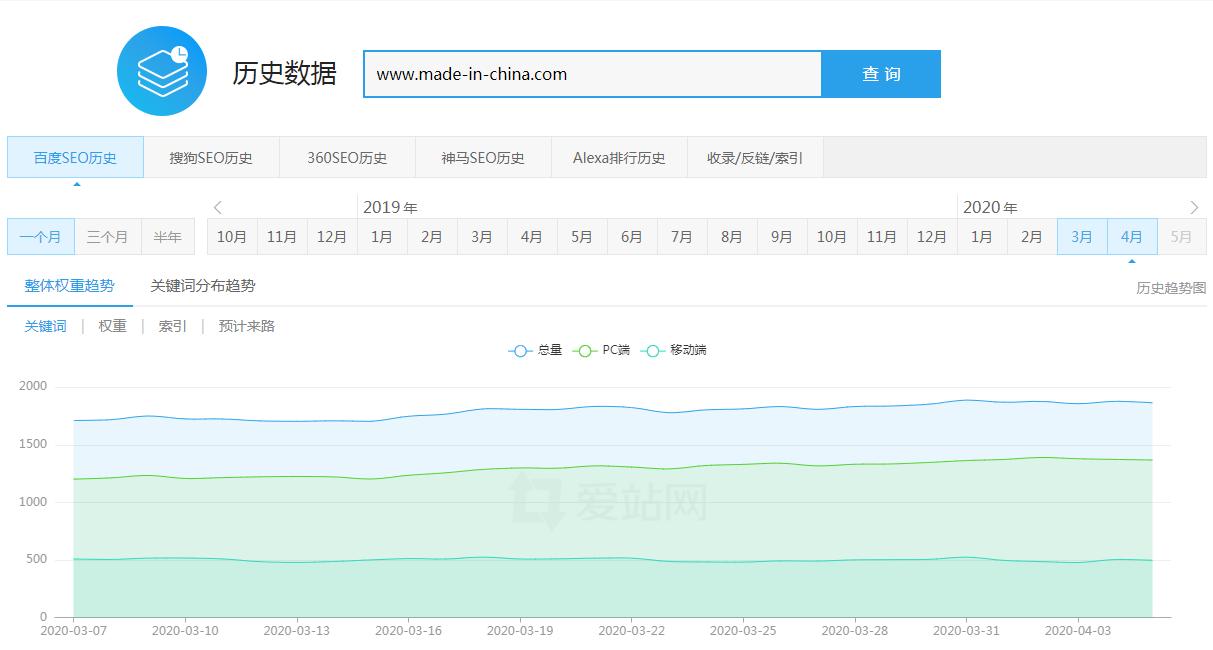Toggle visibility of the 移动端 series

pyautogui.click(x=674, y=350)
